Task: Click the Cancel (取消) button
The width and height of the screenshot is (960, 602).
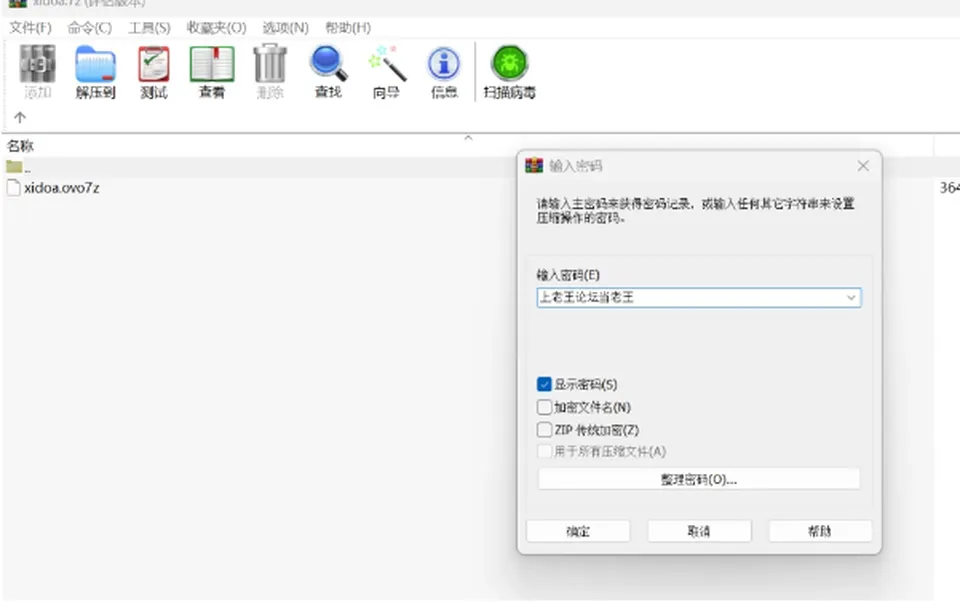Action: [699, 531]
